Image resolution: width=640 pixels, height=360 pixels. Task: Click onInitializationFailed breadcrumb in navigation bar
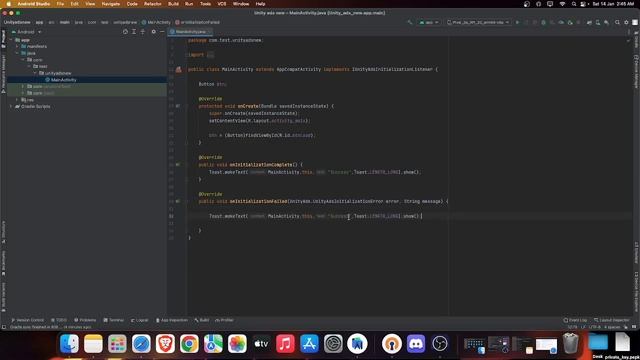(198, 22)
